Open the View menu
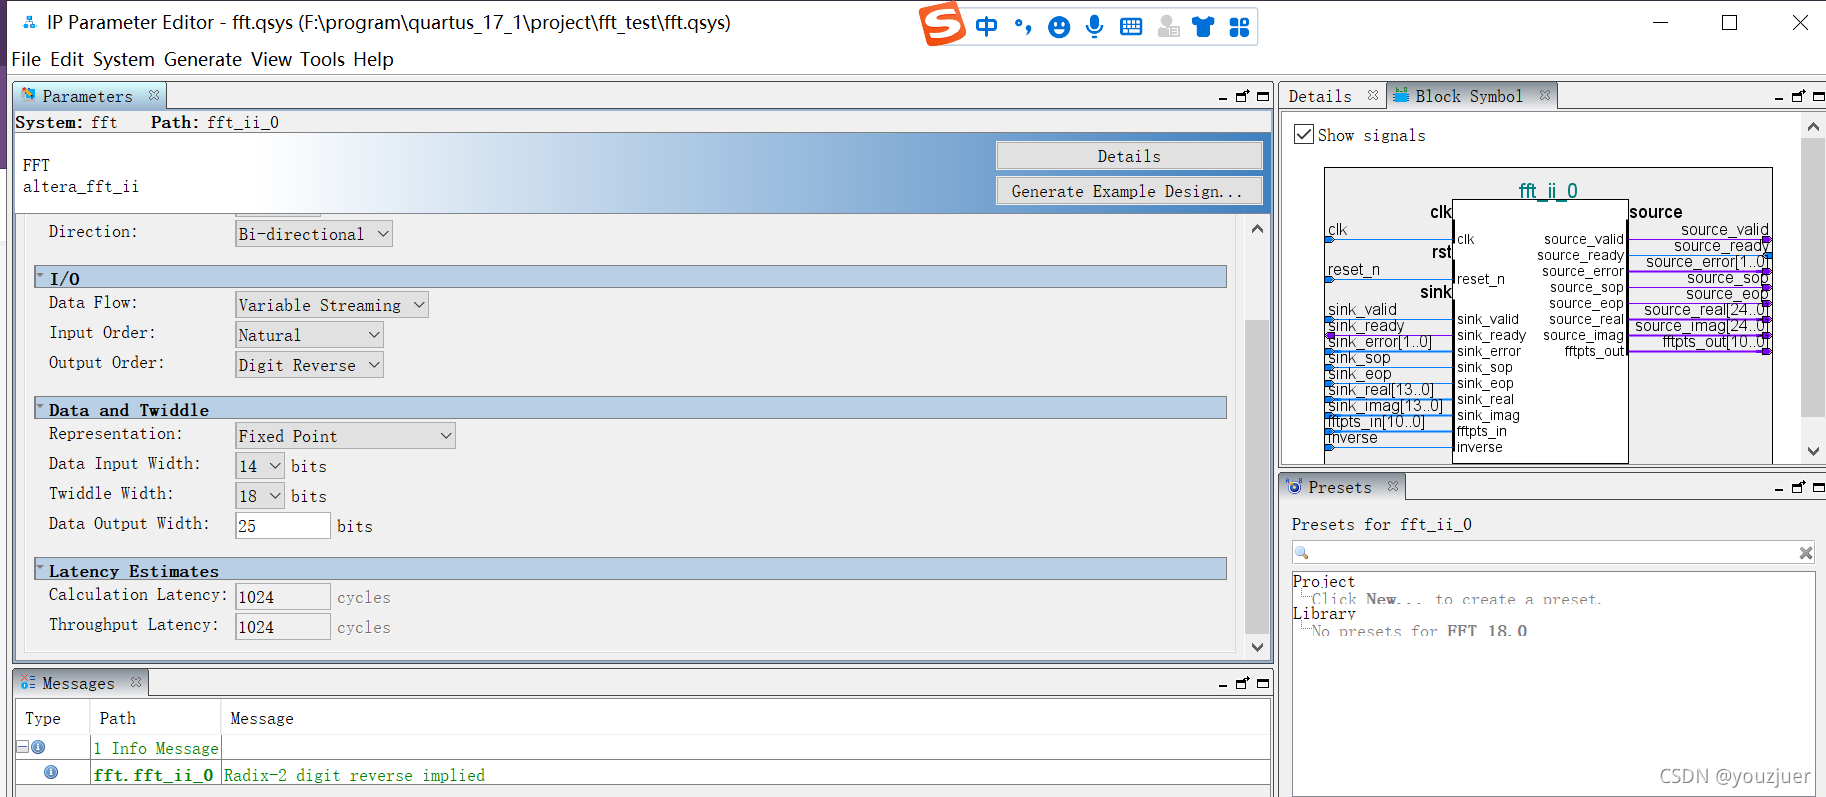 271,59
